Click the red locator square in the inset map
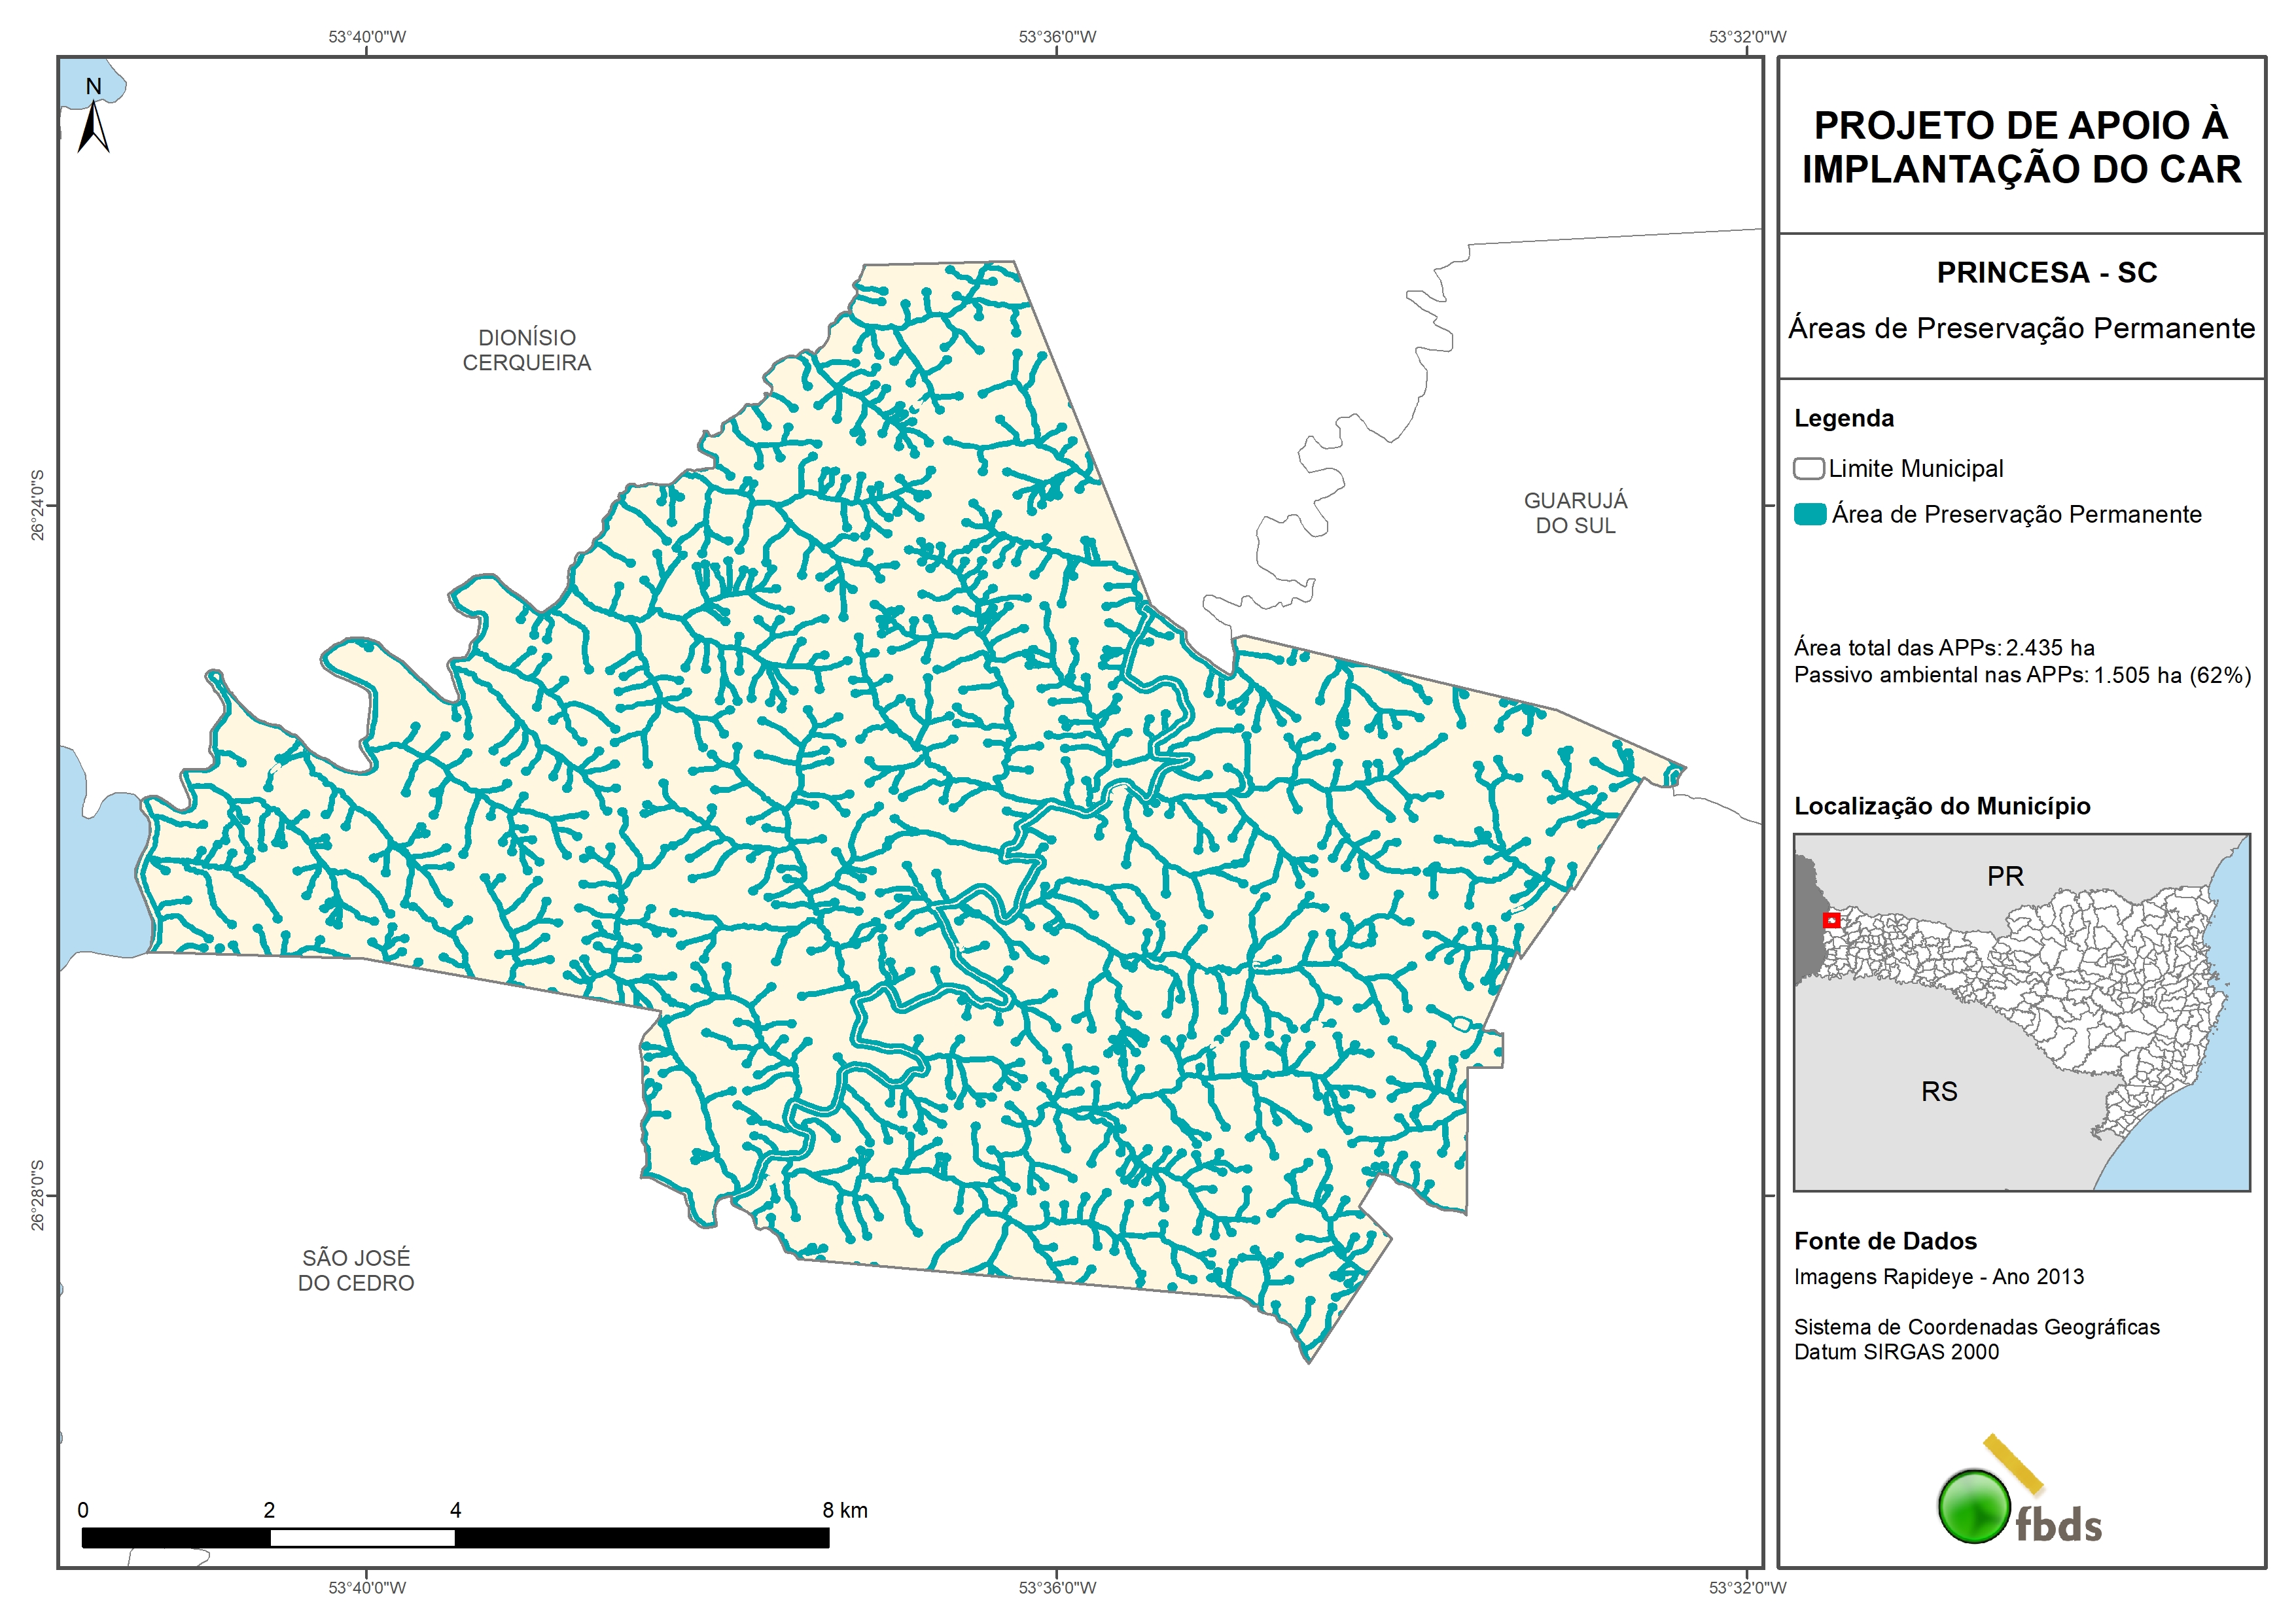Image resolution: width=2296 pixels, height=1623 pixels. coord(1831,920)
